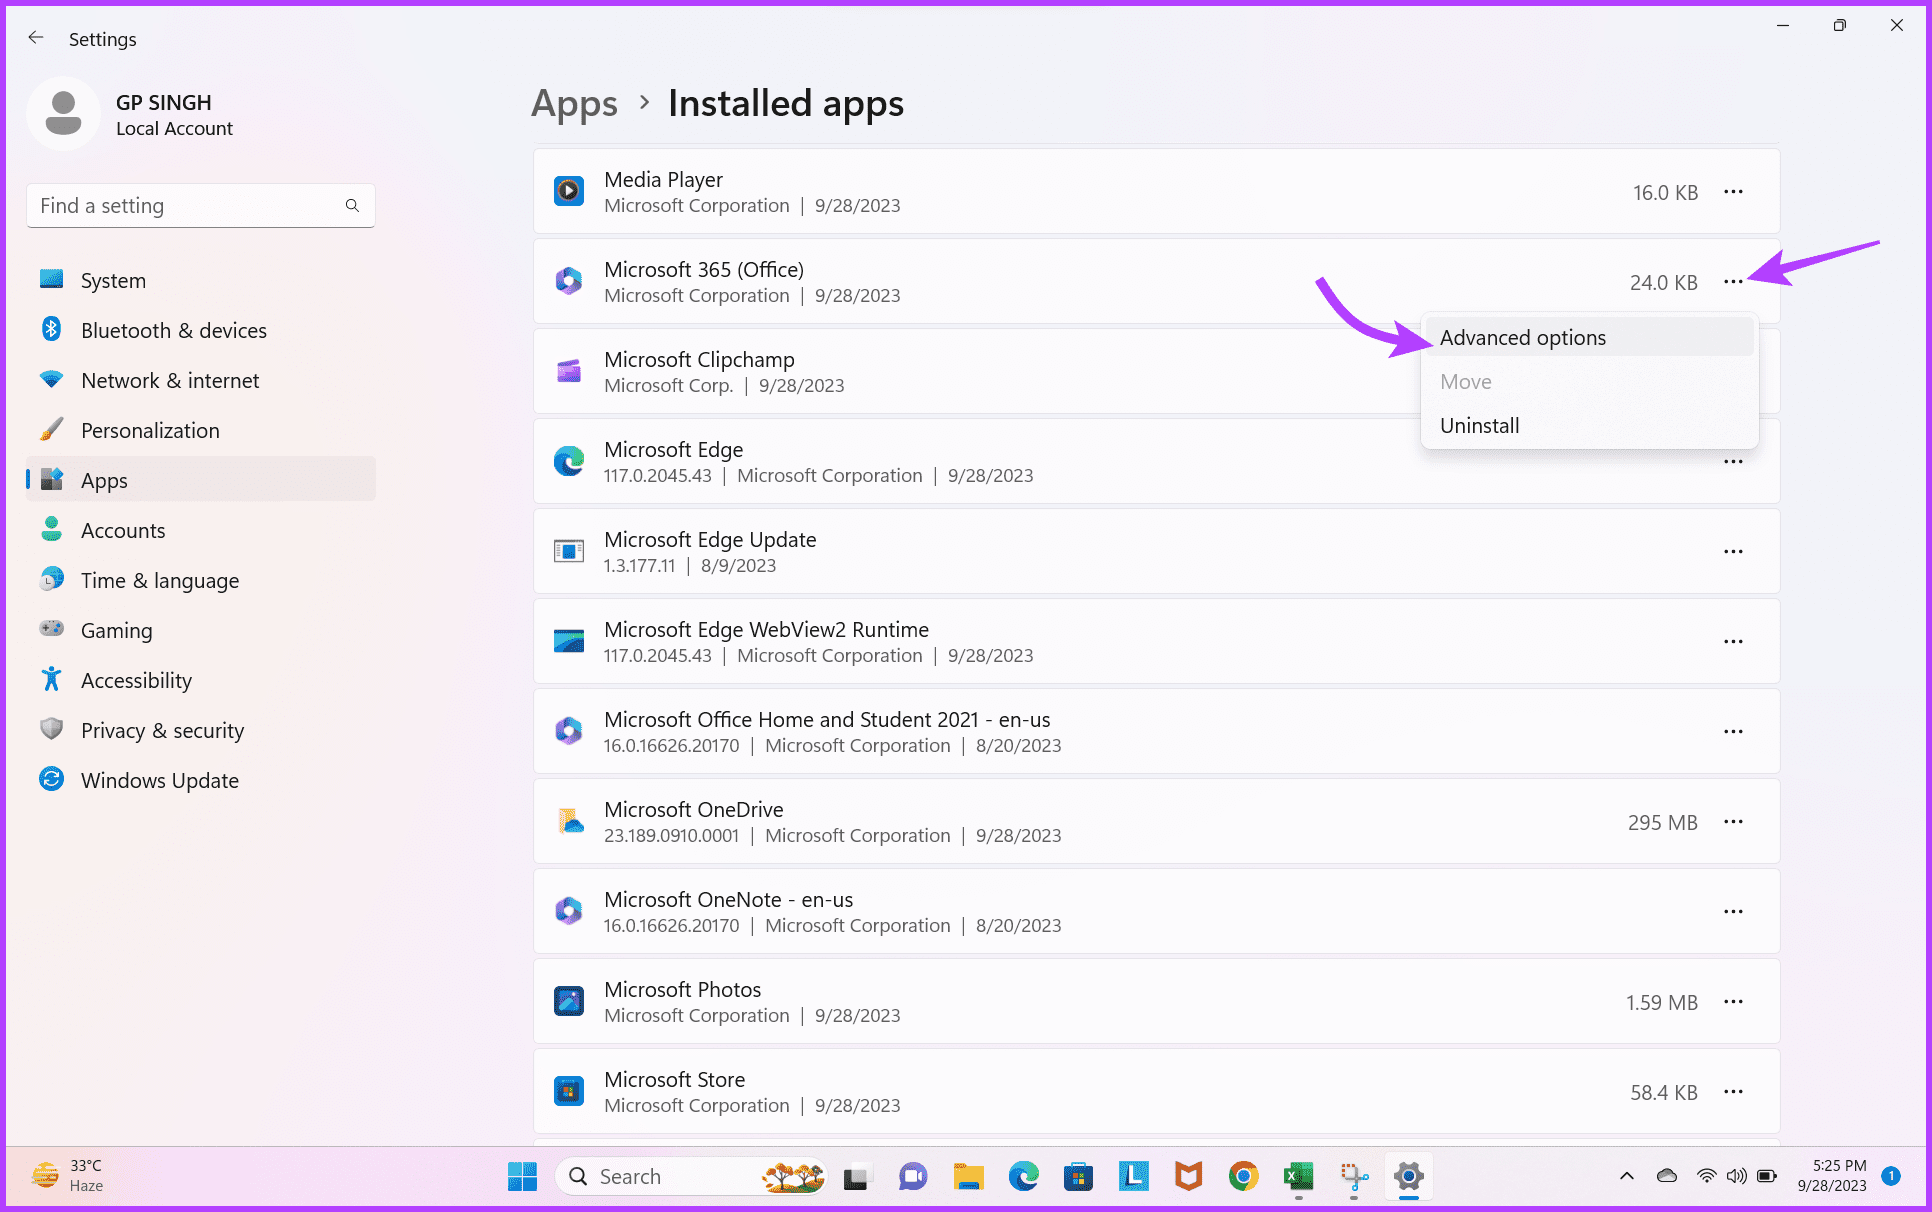Screen dimensions: 1932x1212
Task: Show hidden icons in system tray
Action: [x=1627, y=1176]
